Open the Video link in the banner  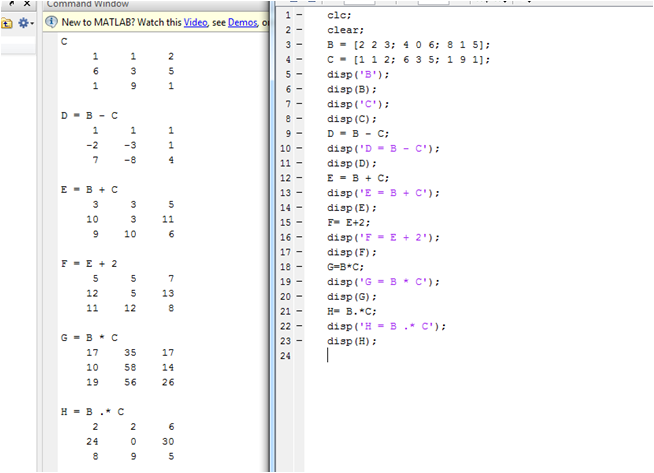click(195, 22)
